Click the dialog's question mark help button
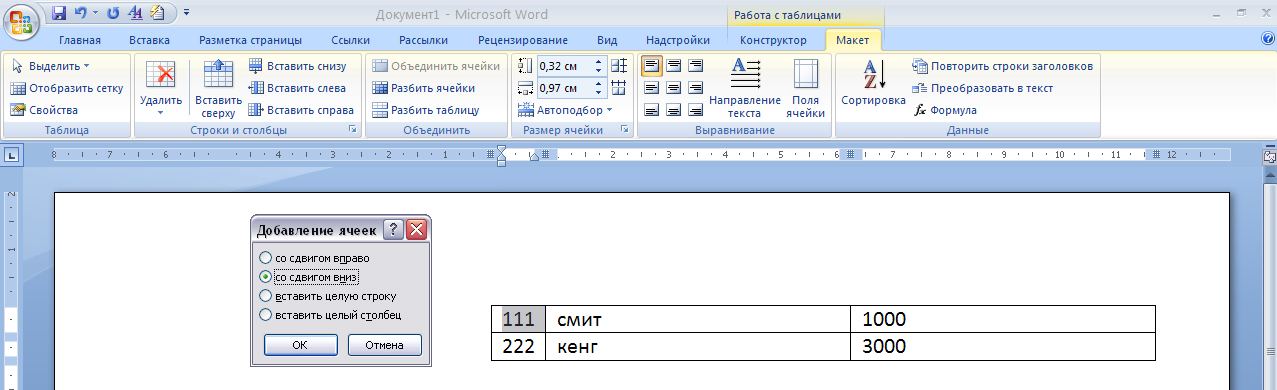Viewport: 1277px width, 390px height. click(394, 230)
